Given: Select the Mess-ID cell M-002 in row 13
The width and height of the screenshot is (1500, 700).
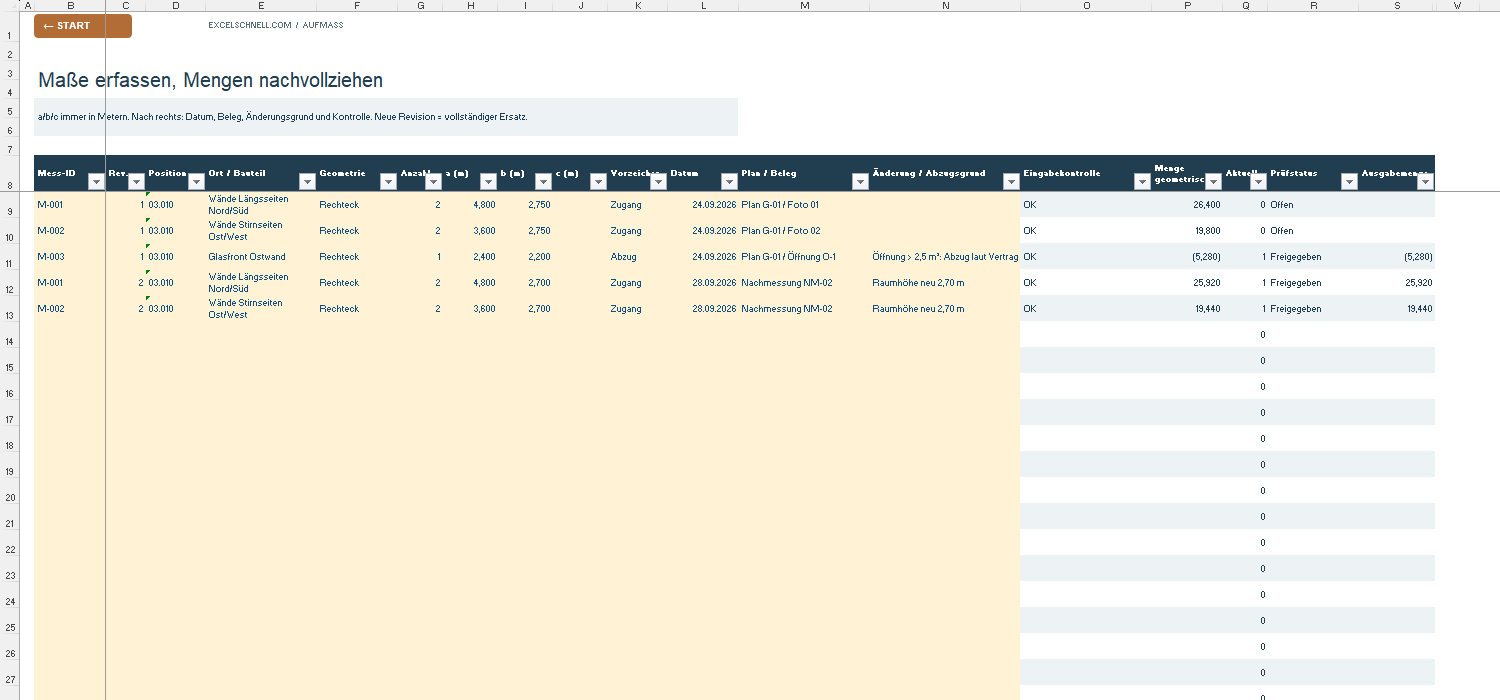Looking at the screenshot, I should tap(70, 309).
